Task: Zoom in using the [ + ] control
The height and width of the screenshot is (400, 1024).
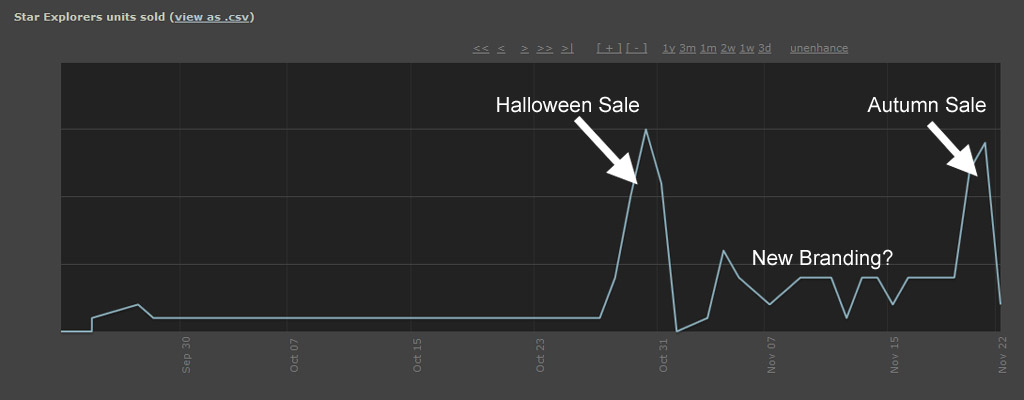Action: point(609,48)
